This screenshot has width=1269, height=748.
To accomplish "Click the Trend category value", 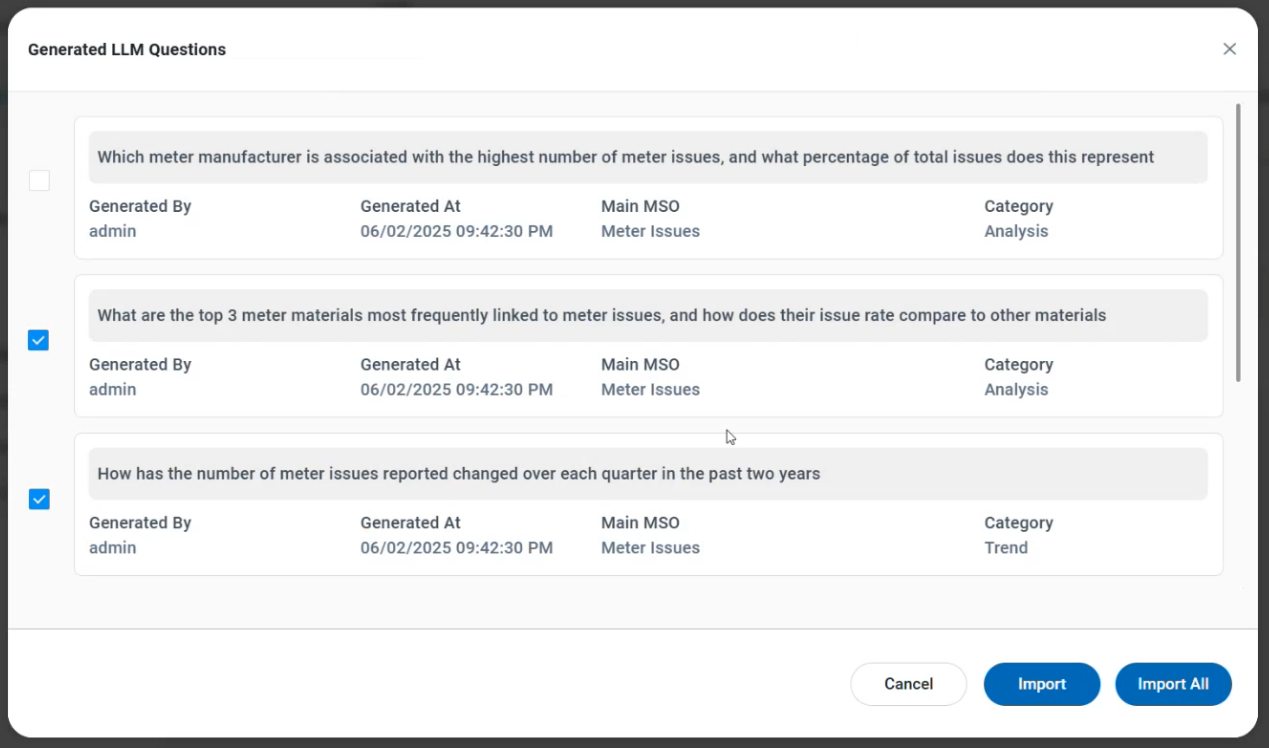I will (x=1005, y=547).
